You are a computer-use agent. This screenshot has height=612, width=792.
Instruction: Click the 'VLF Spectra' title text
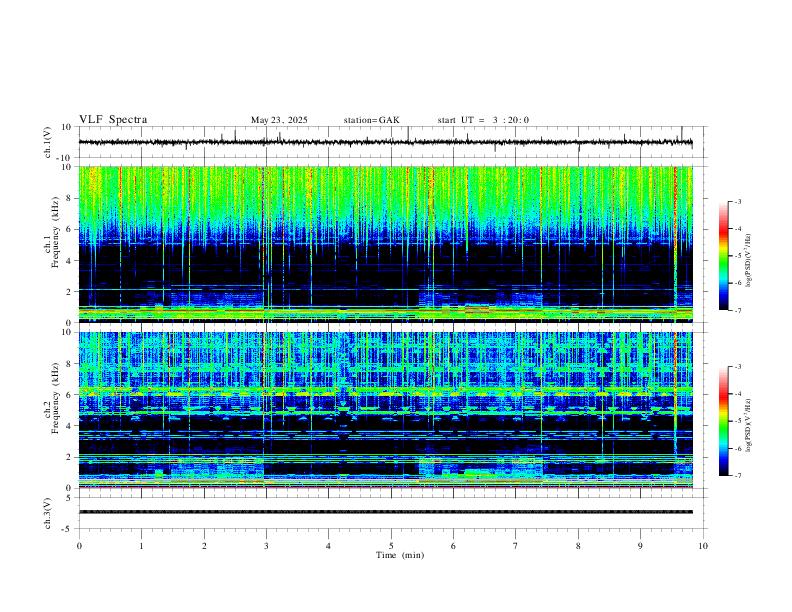click(113, 120)
